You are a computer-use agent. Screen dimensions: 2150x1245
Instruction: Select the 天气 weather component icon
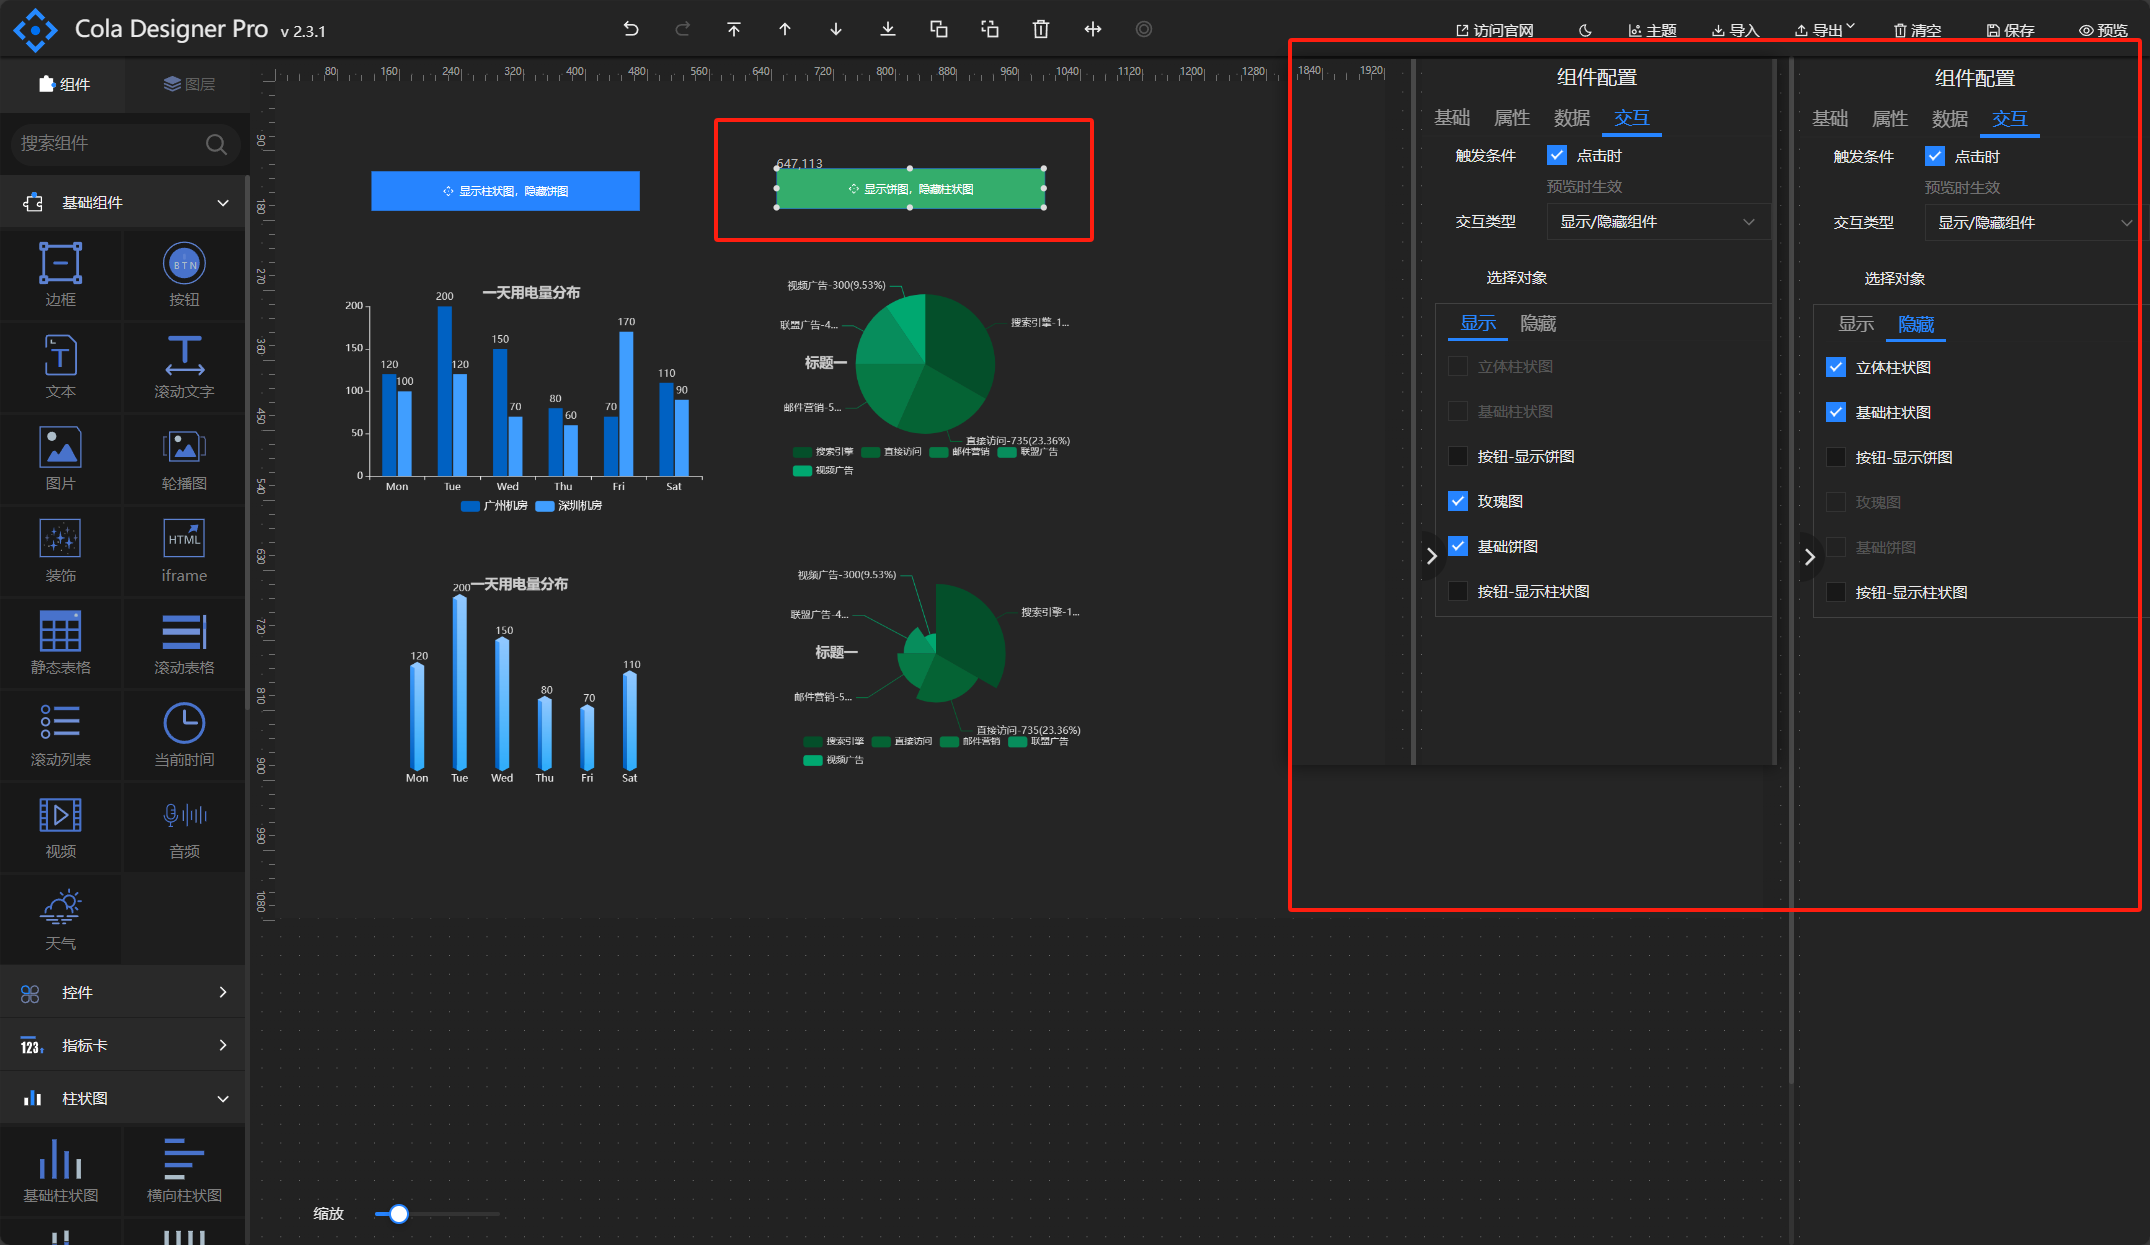coord(60,908)
